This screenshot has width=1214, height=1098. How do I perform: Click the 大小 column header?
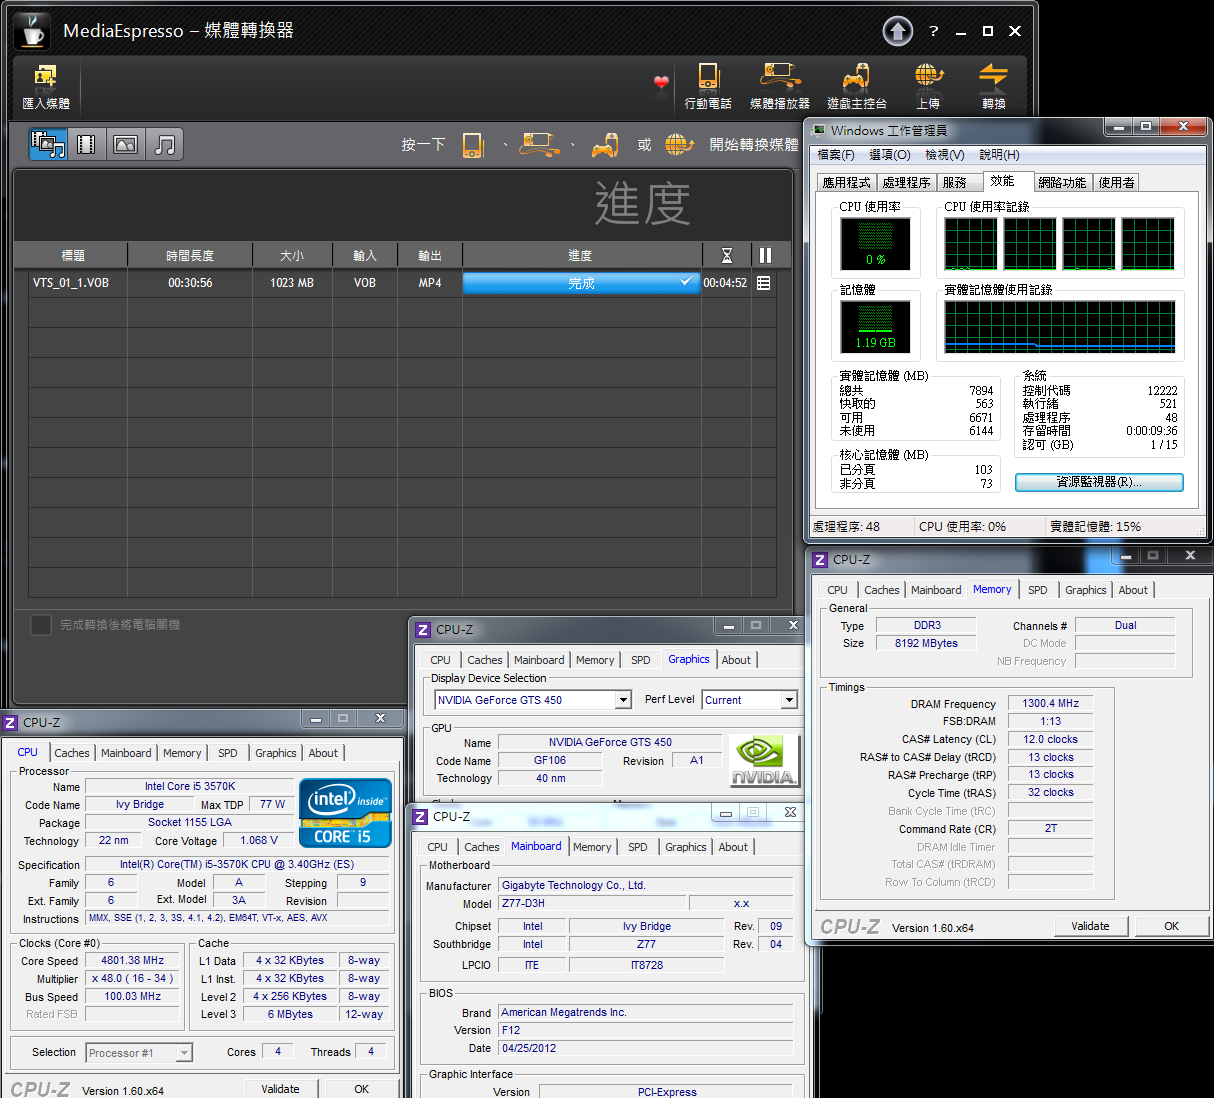tap(292, 255)
